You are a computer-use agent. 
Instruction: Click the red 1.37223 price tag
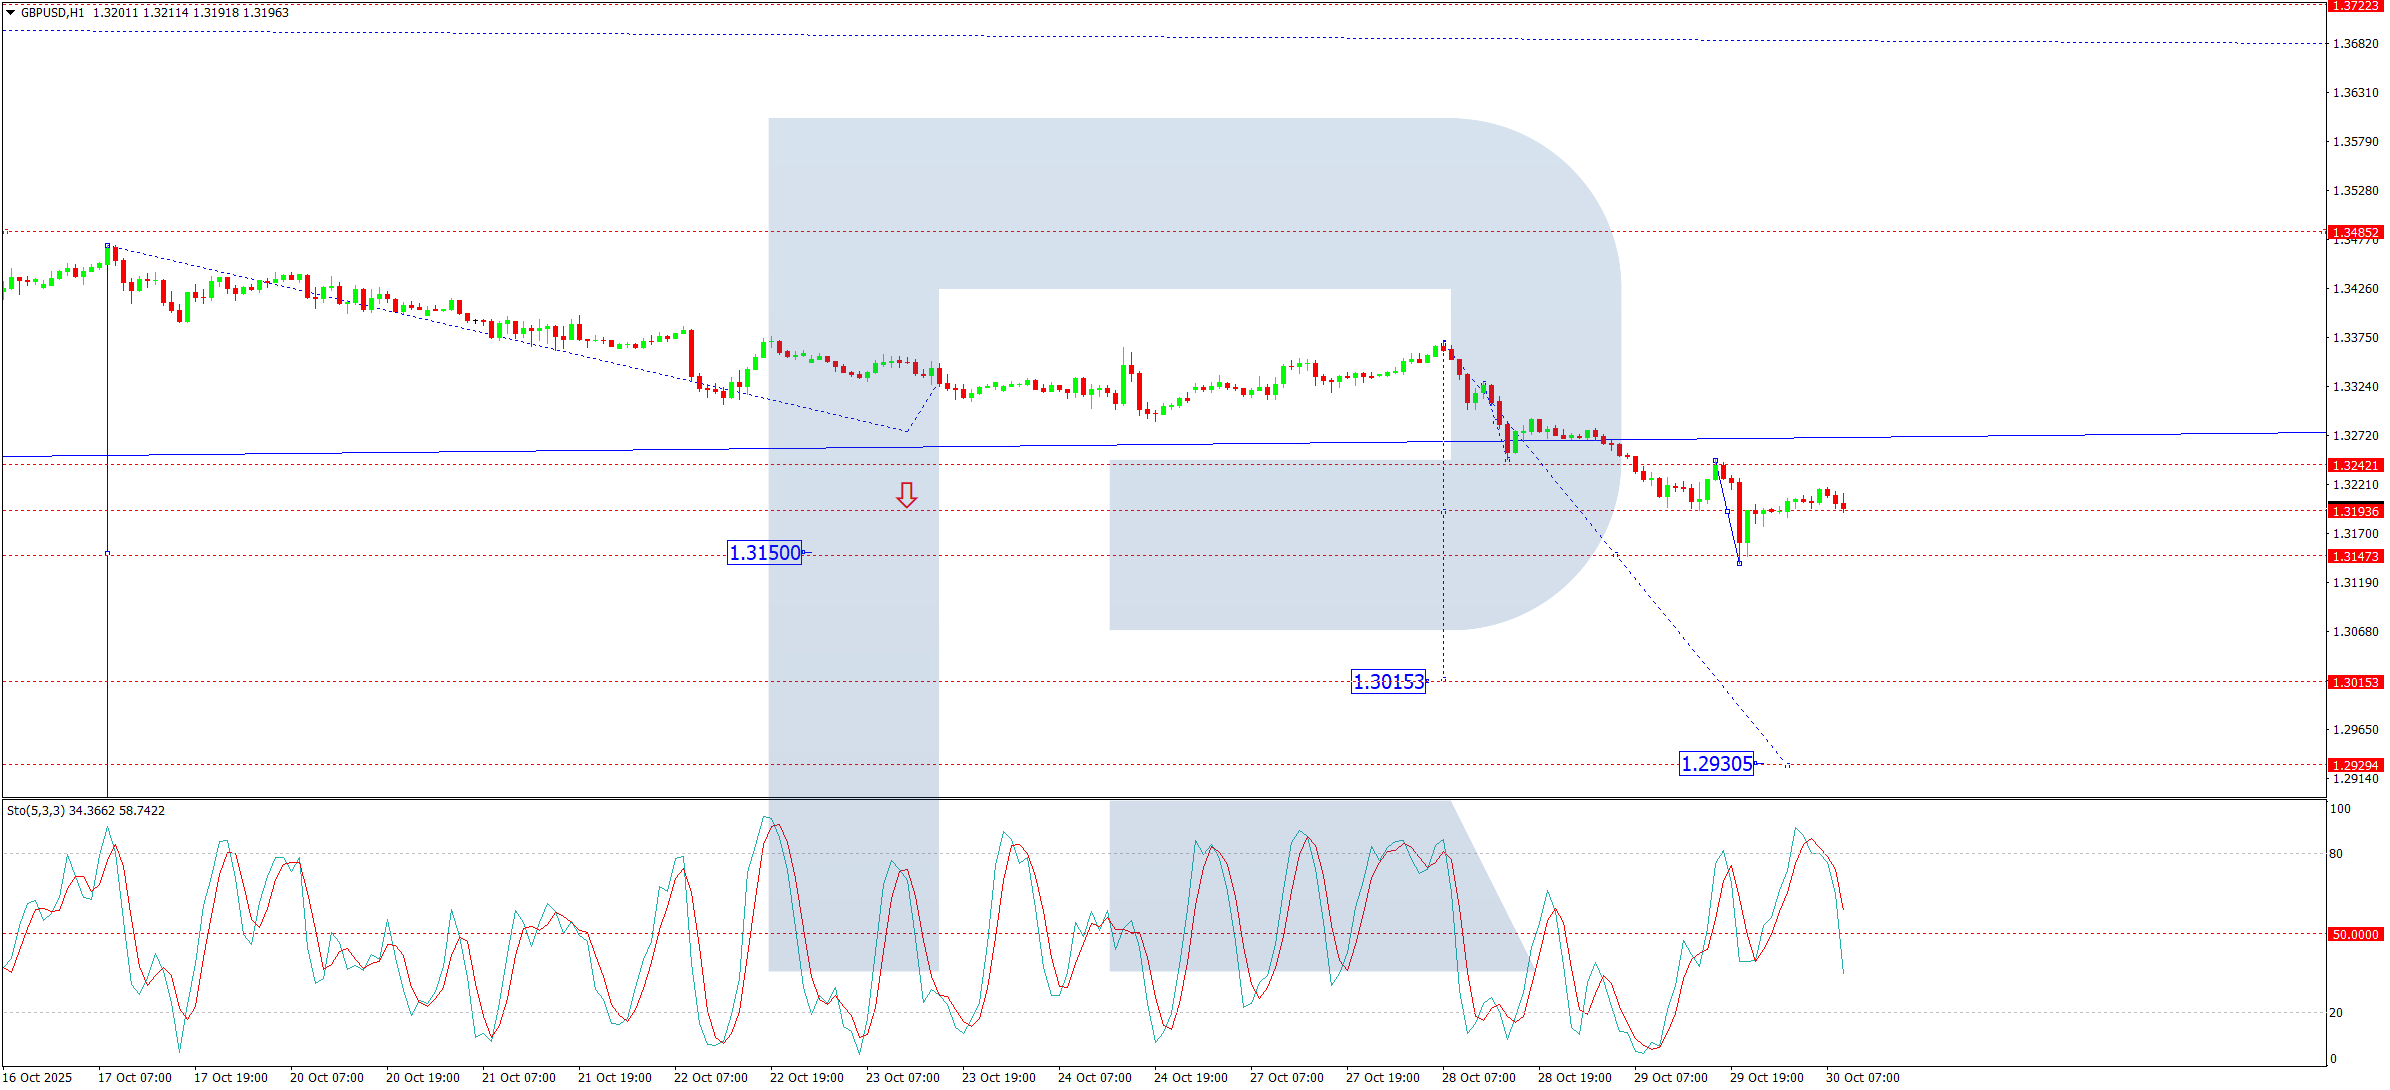tap(2356, 6)
